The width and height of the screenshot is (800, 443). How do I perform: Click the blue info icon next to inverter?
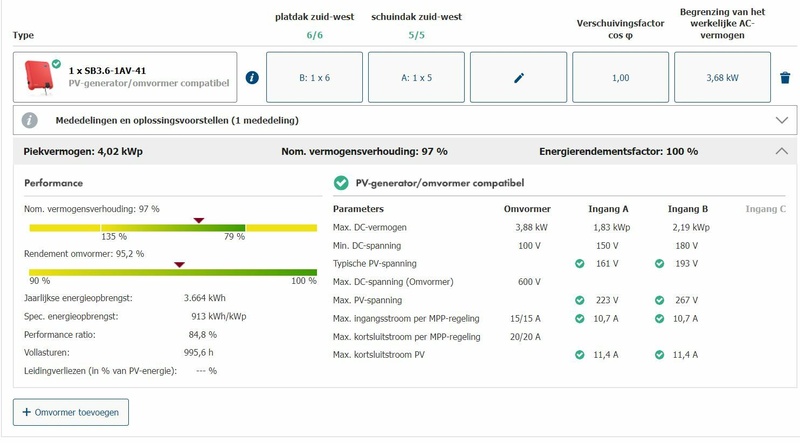(x=252, y=78)
